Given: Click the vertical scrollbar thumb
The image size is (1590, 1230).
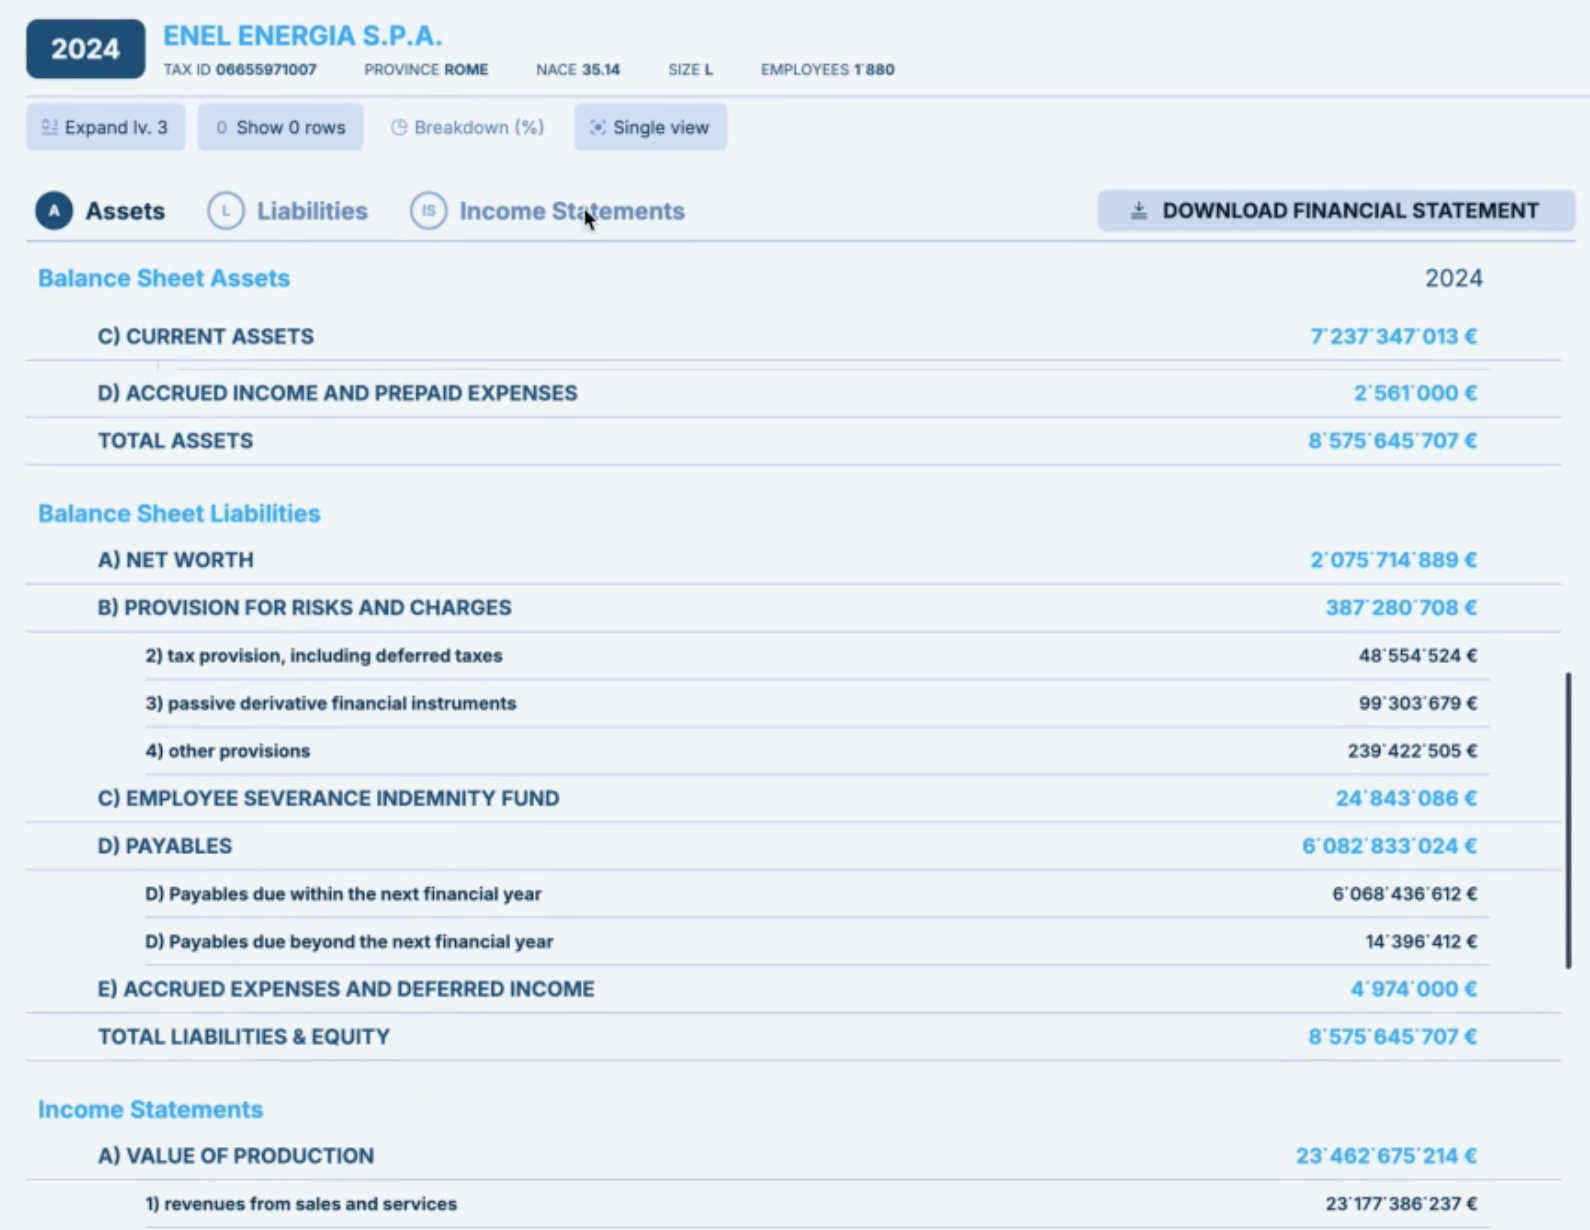Looking at the screenshot, I should pos(1567,820).
